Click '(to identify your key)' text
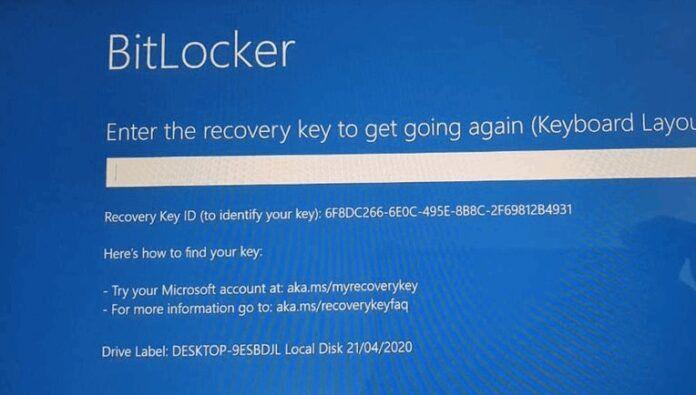 point(260,215)
